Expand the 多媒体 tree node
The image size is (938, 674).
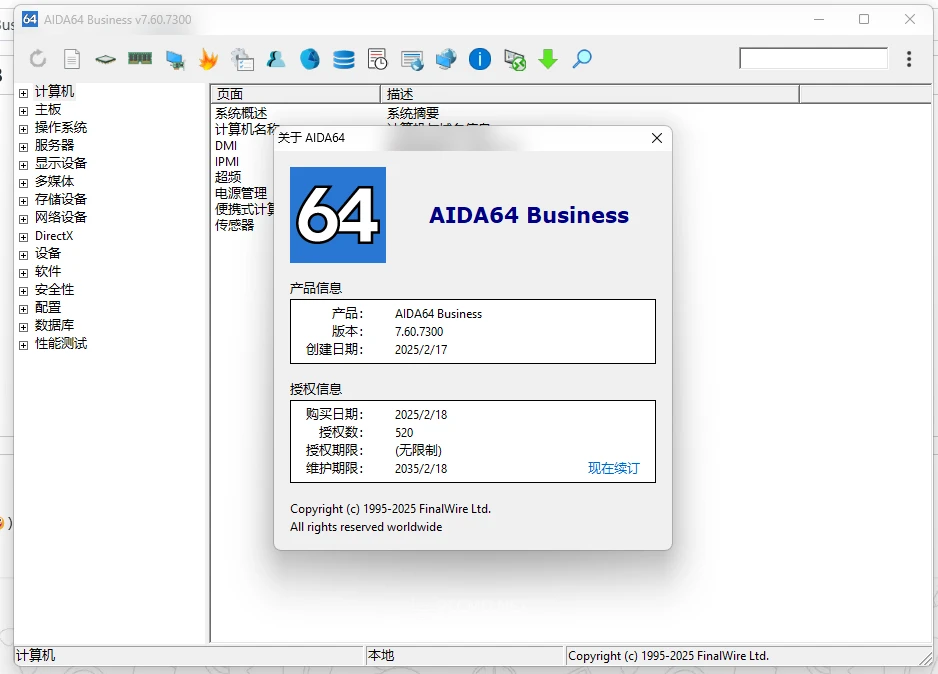23,183
